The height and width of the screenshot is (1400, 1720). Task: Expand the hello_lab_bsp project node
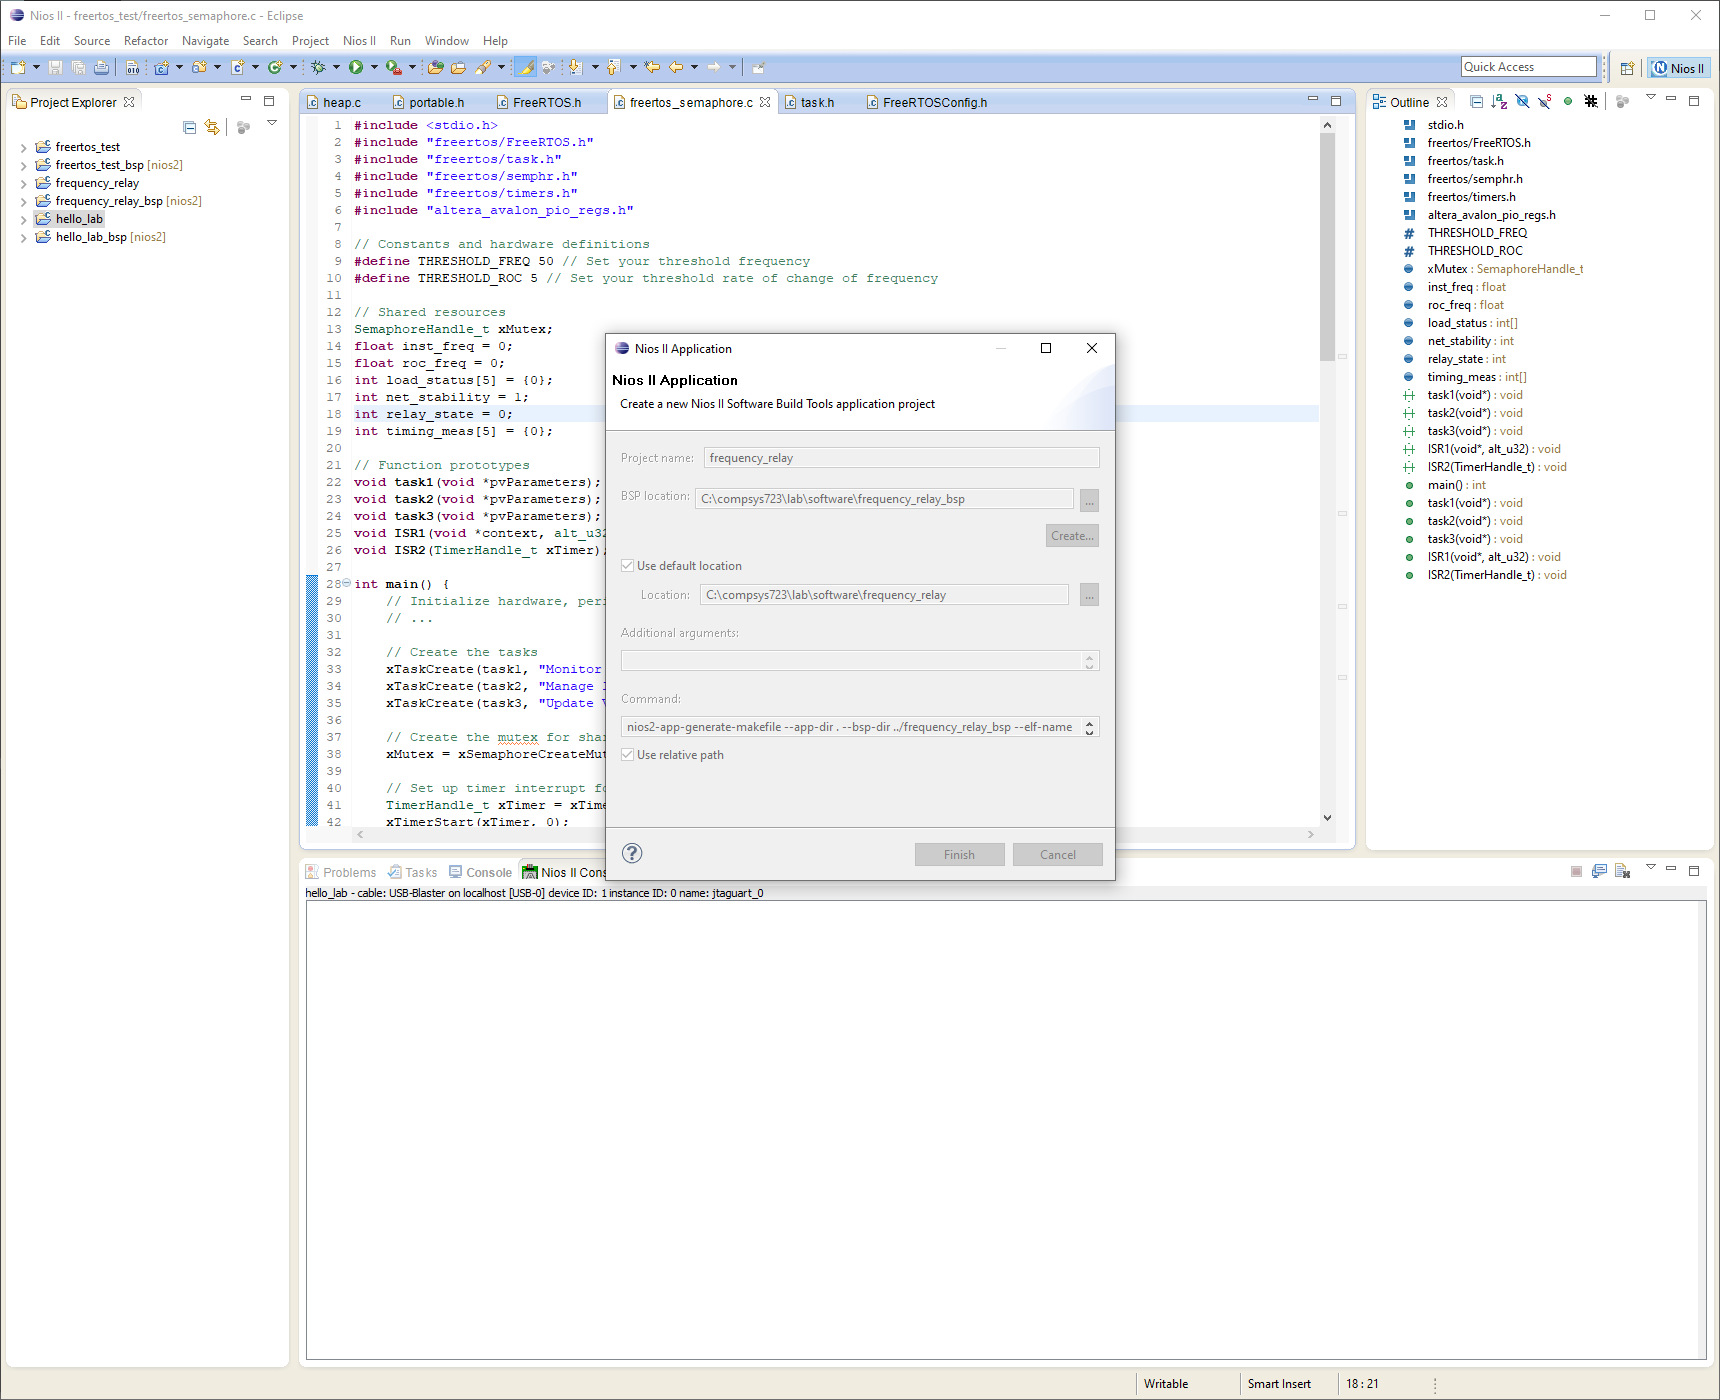23,237
